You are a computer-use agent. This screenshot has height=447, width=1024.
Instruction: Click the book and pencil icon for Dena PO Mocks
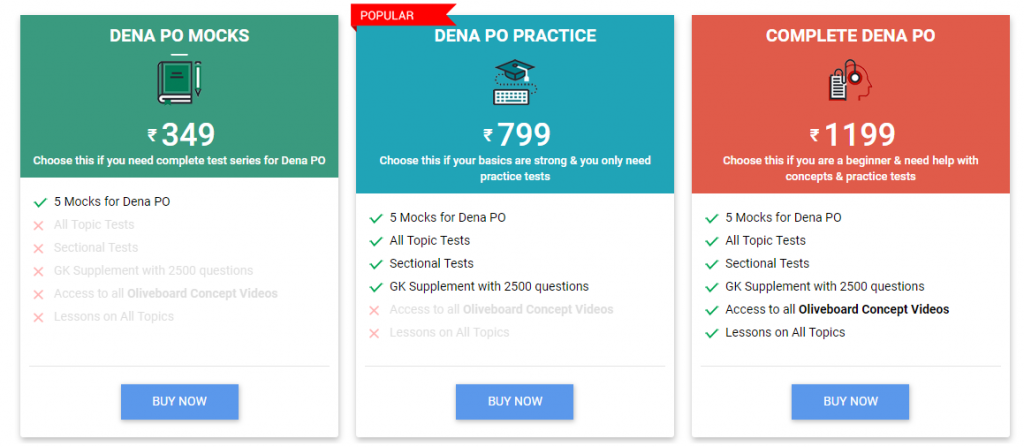179,83
